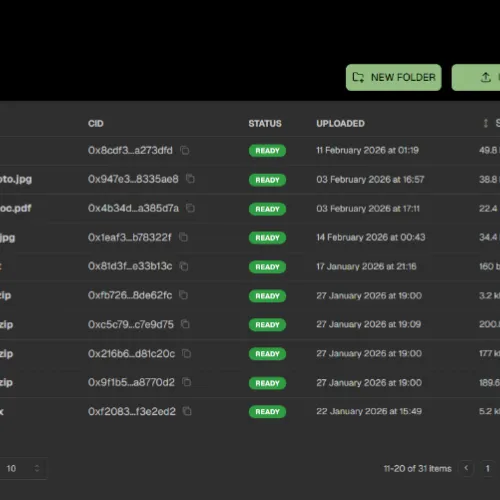
Task: Go to previous page with left chevron
Action: pos(466,468)
